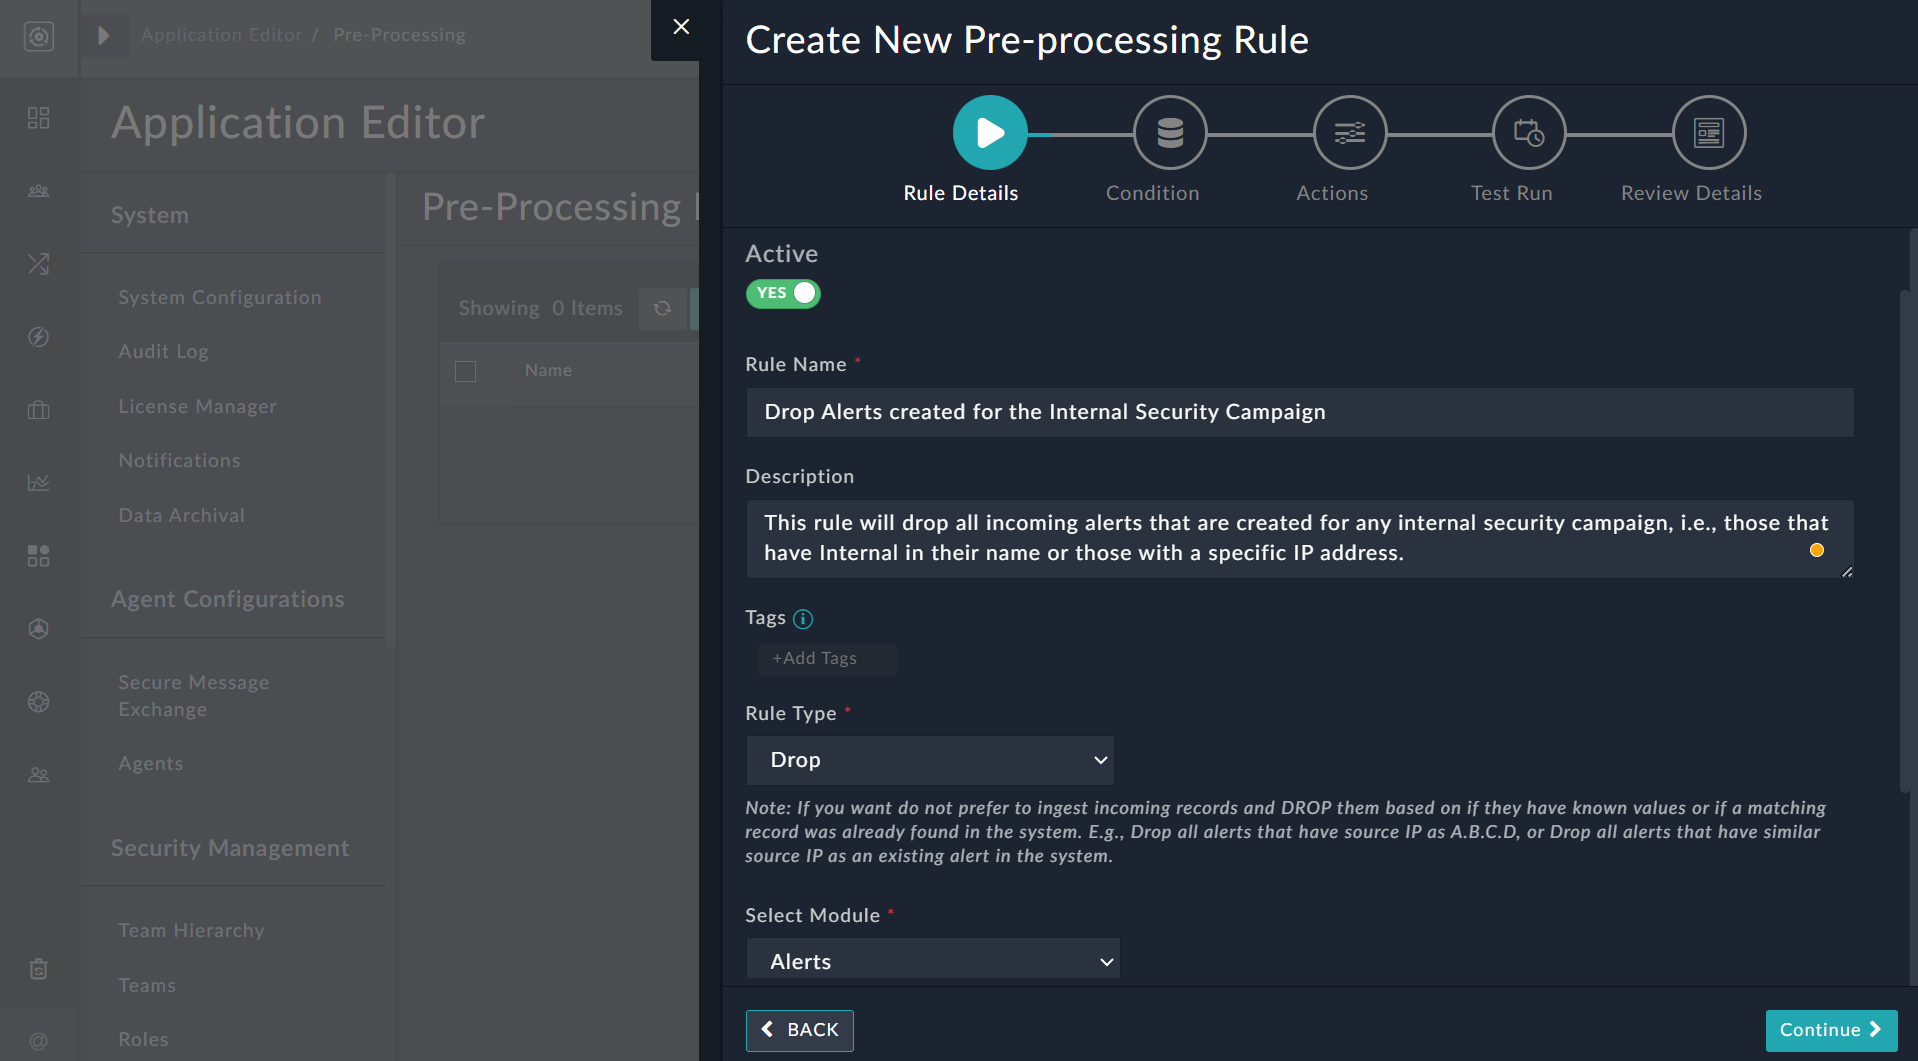This screenshot has width=1918, height=1061.
Task: Open the Select Module dropdown
Action: pyautogui.click(x=932, y=959)
